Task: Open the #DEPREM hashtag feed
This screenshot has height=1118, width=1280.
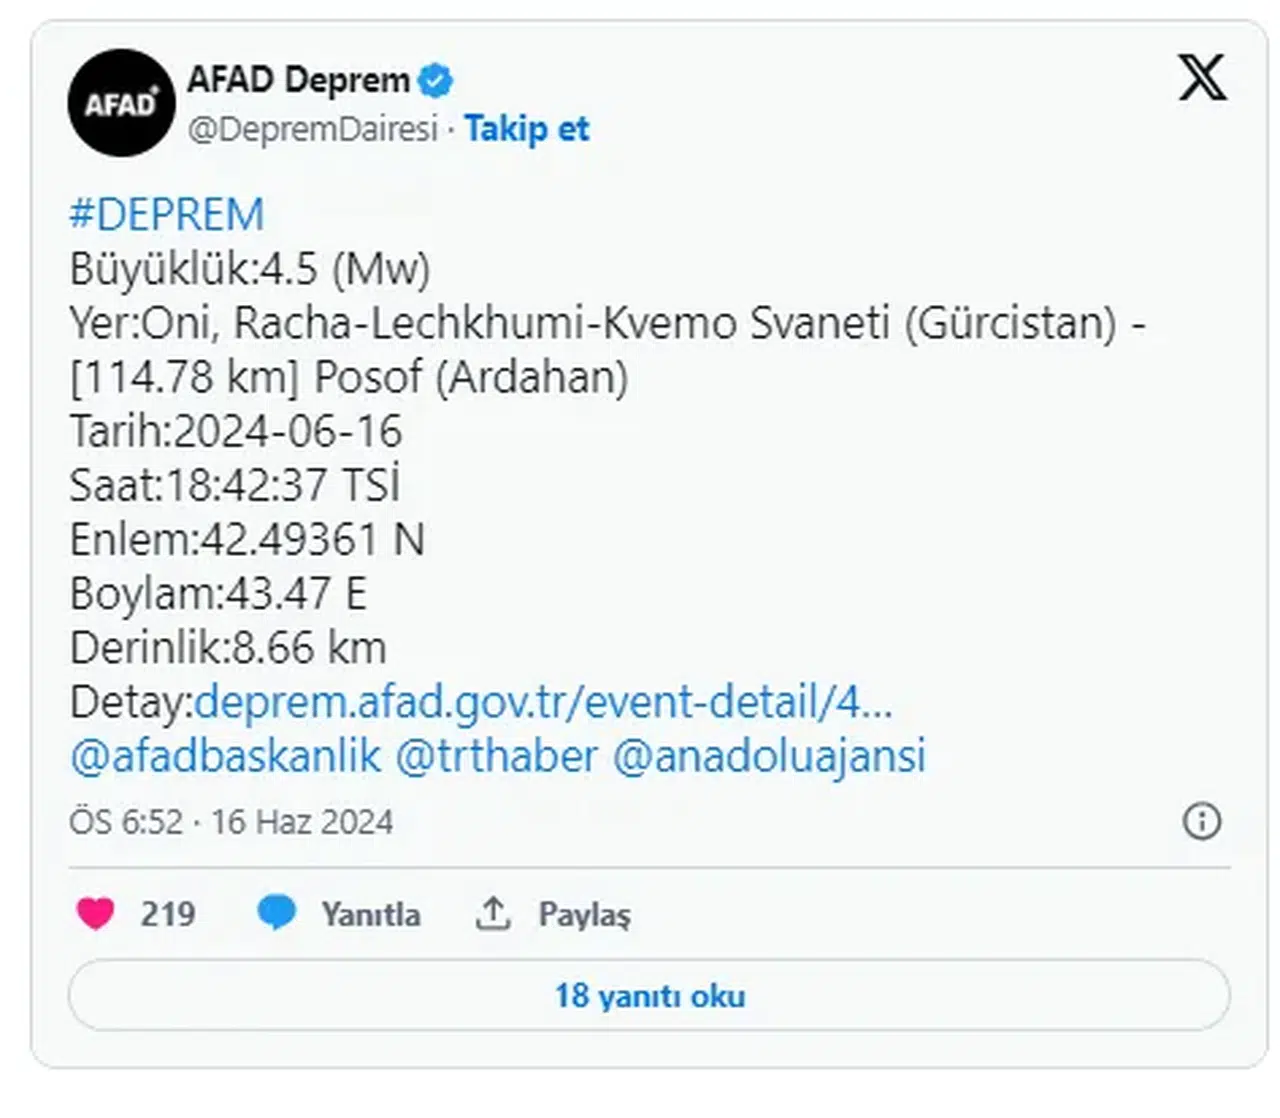Action: (165, 212)
